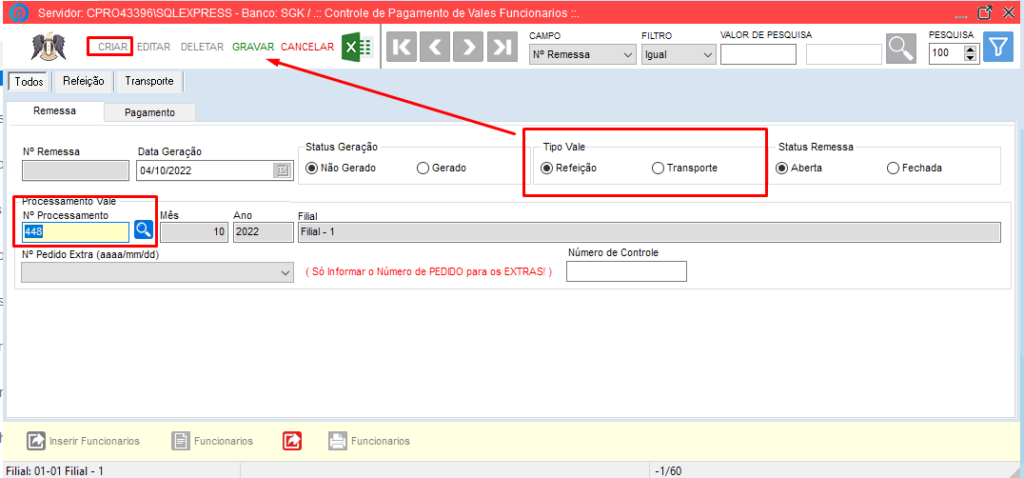Click the Número de Controle field

(x=626, y=272)
